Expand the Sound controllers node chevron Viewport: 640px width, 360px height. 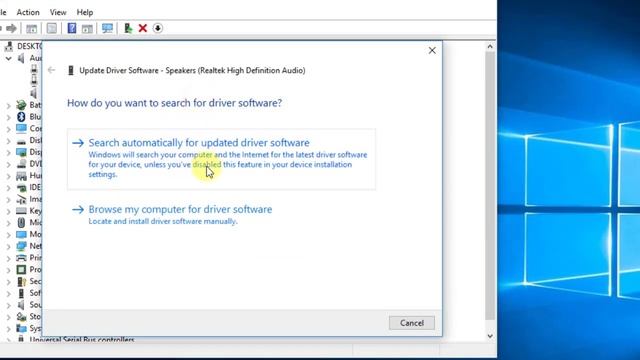(9, 305)
